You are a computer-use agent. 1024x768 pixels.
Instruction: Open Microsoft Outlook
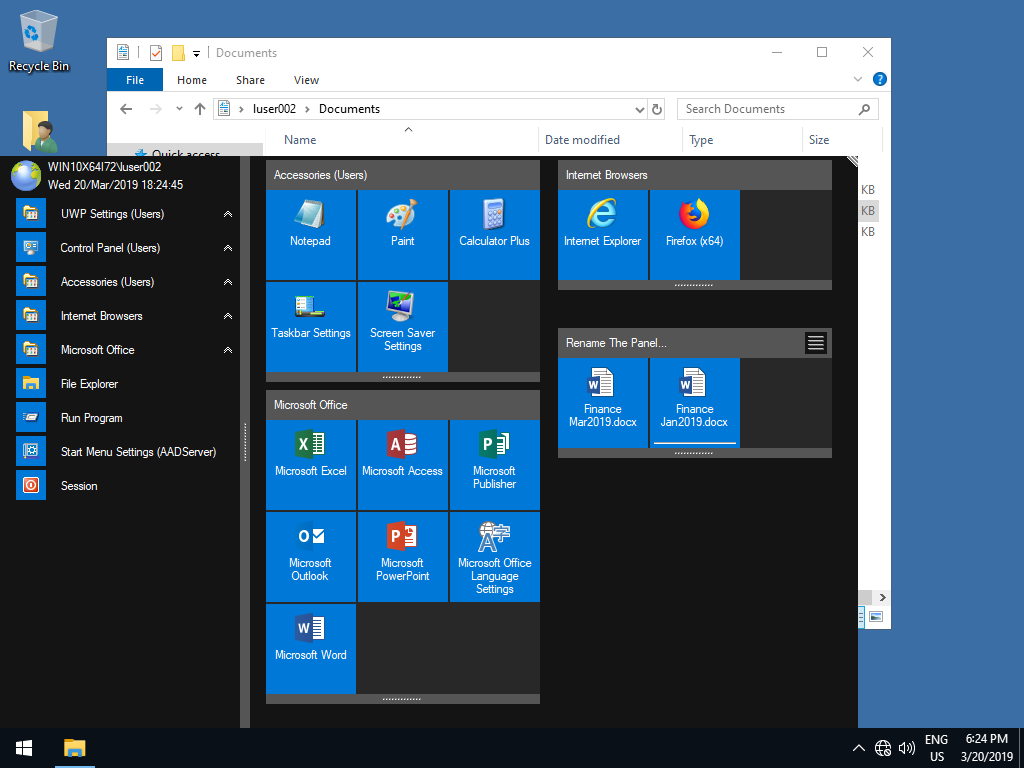310,552
